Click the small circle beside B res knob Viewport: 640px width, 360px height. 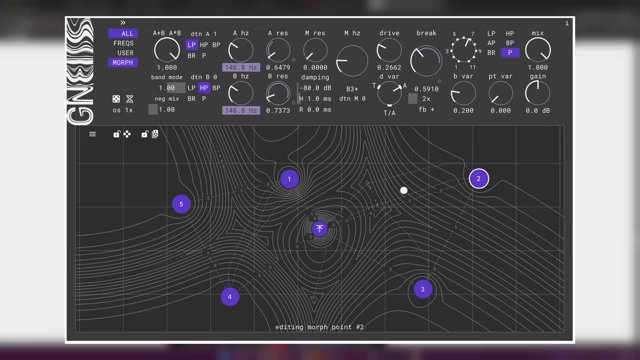pos(293,103)
